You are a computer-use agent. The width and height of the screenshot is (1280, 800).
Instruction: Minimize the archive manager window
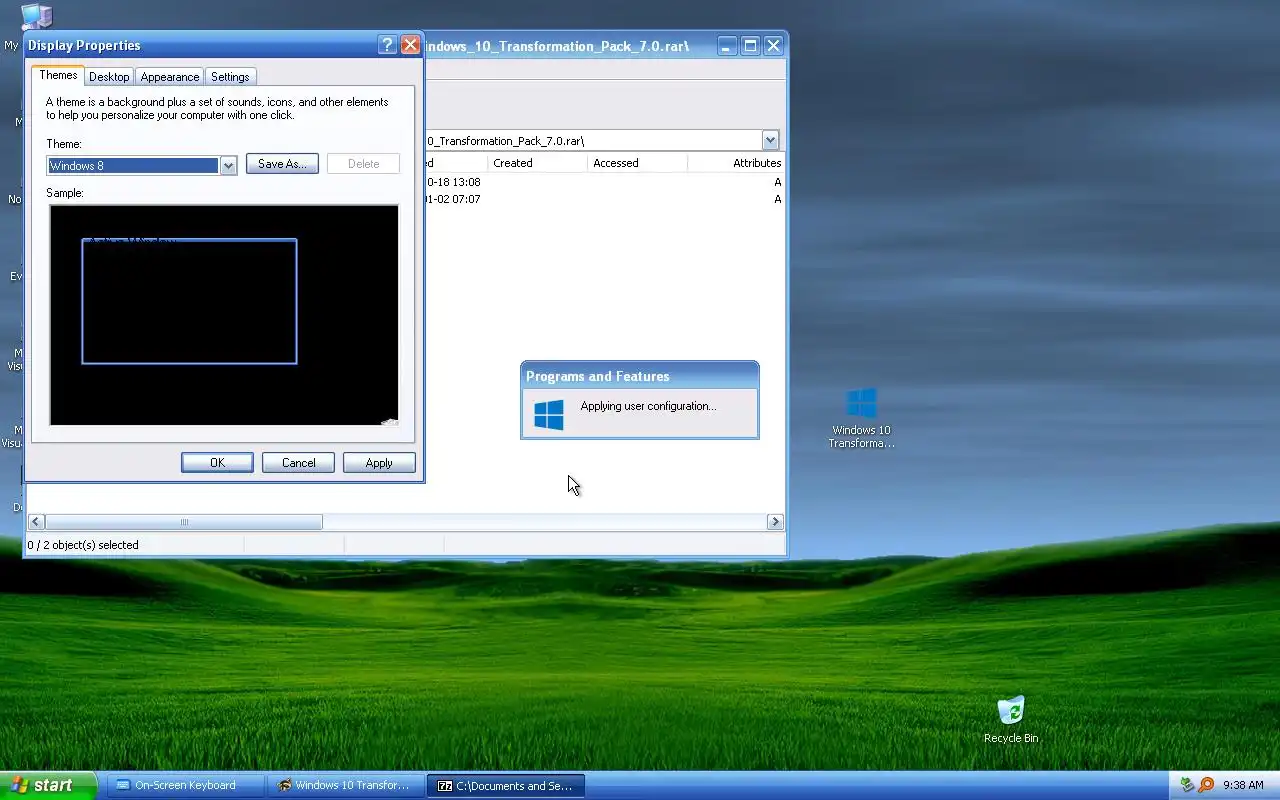[x=727, y=46]
